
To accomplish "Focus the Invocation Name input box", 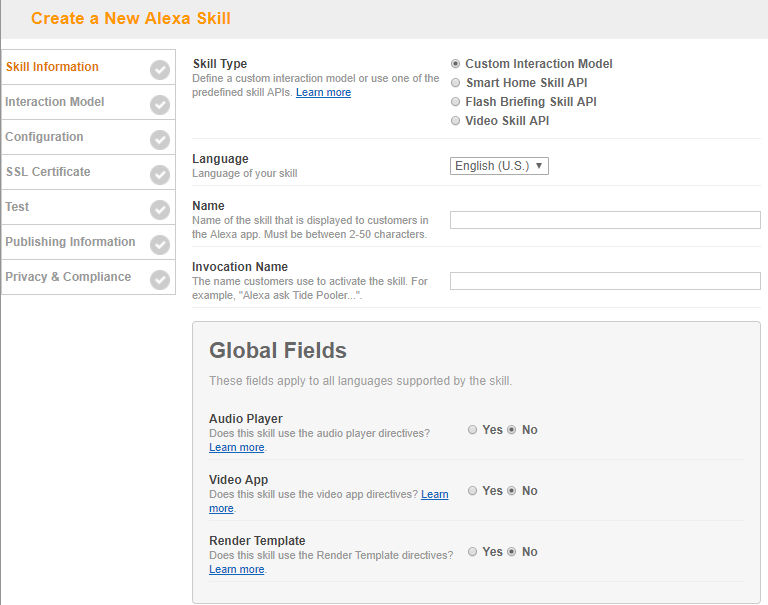I will (605, 281).
